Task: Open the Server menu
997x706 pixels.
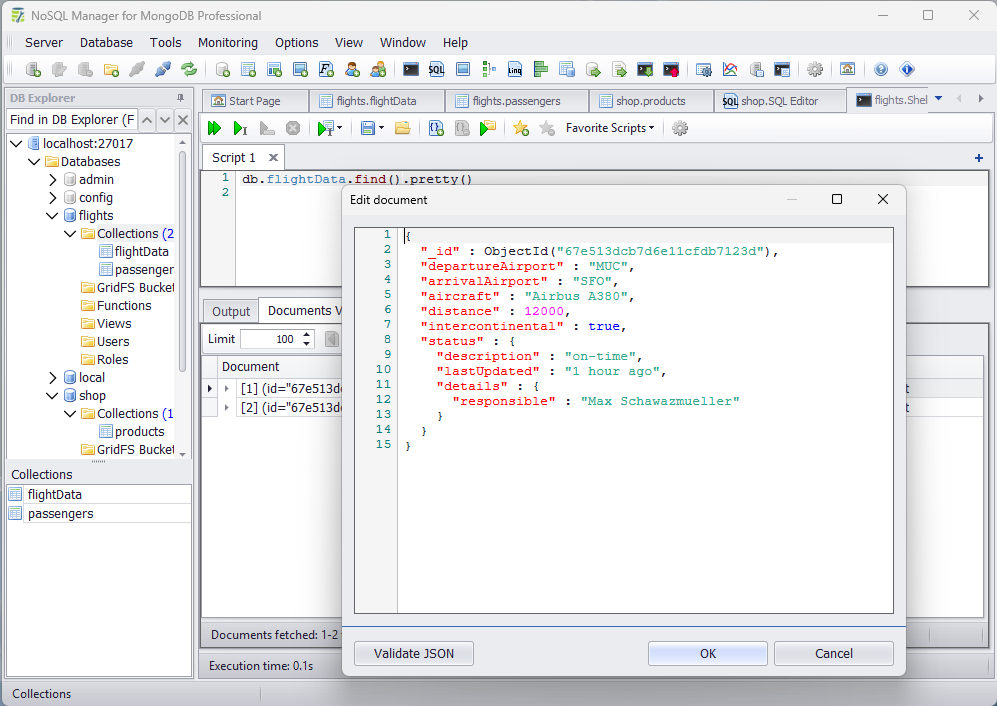Action: pos(44,43)
